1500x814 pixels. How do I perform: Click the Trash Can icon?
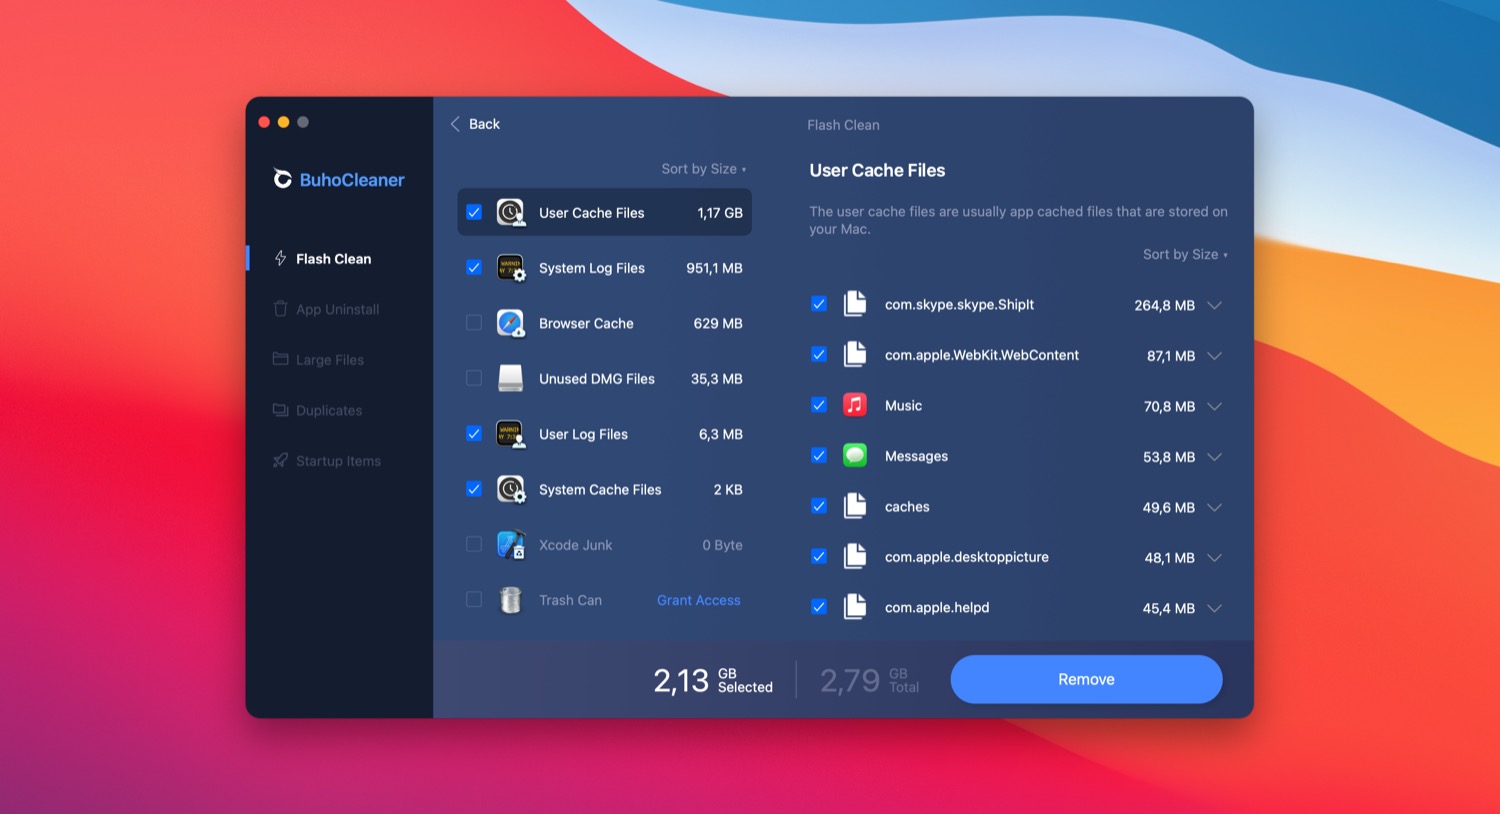[511, 600]
